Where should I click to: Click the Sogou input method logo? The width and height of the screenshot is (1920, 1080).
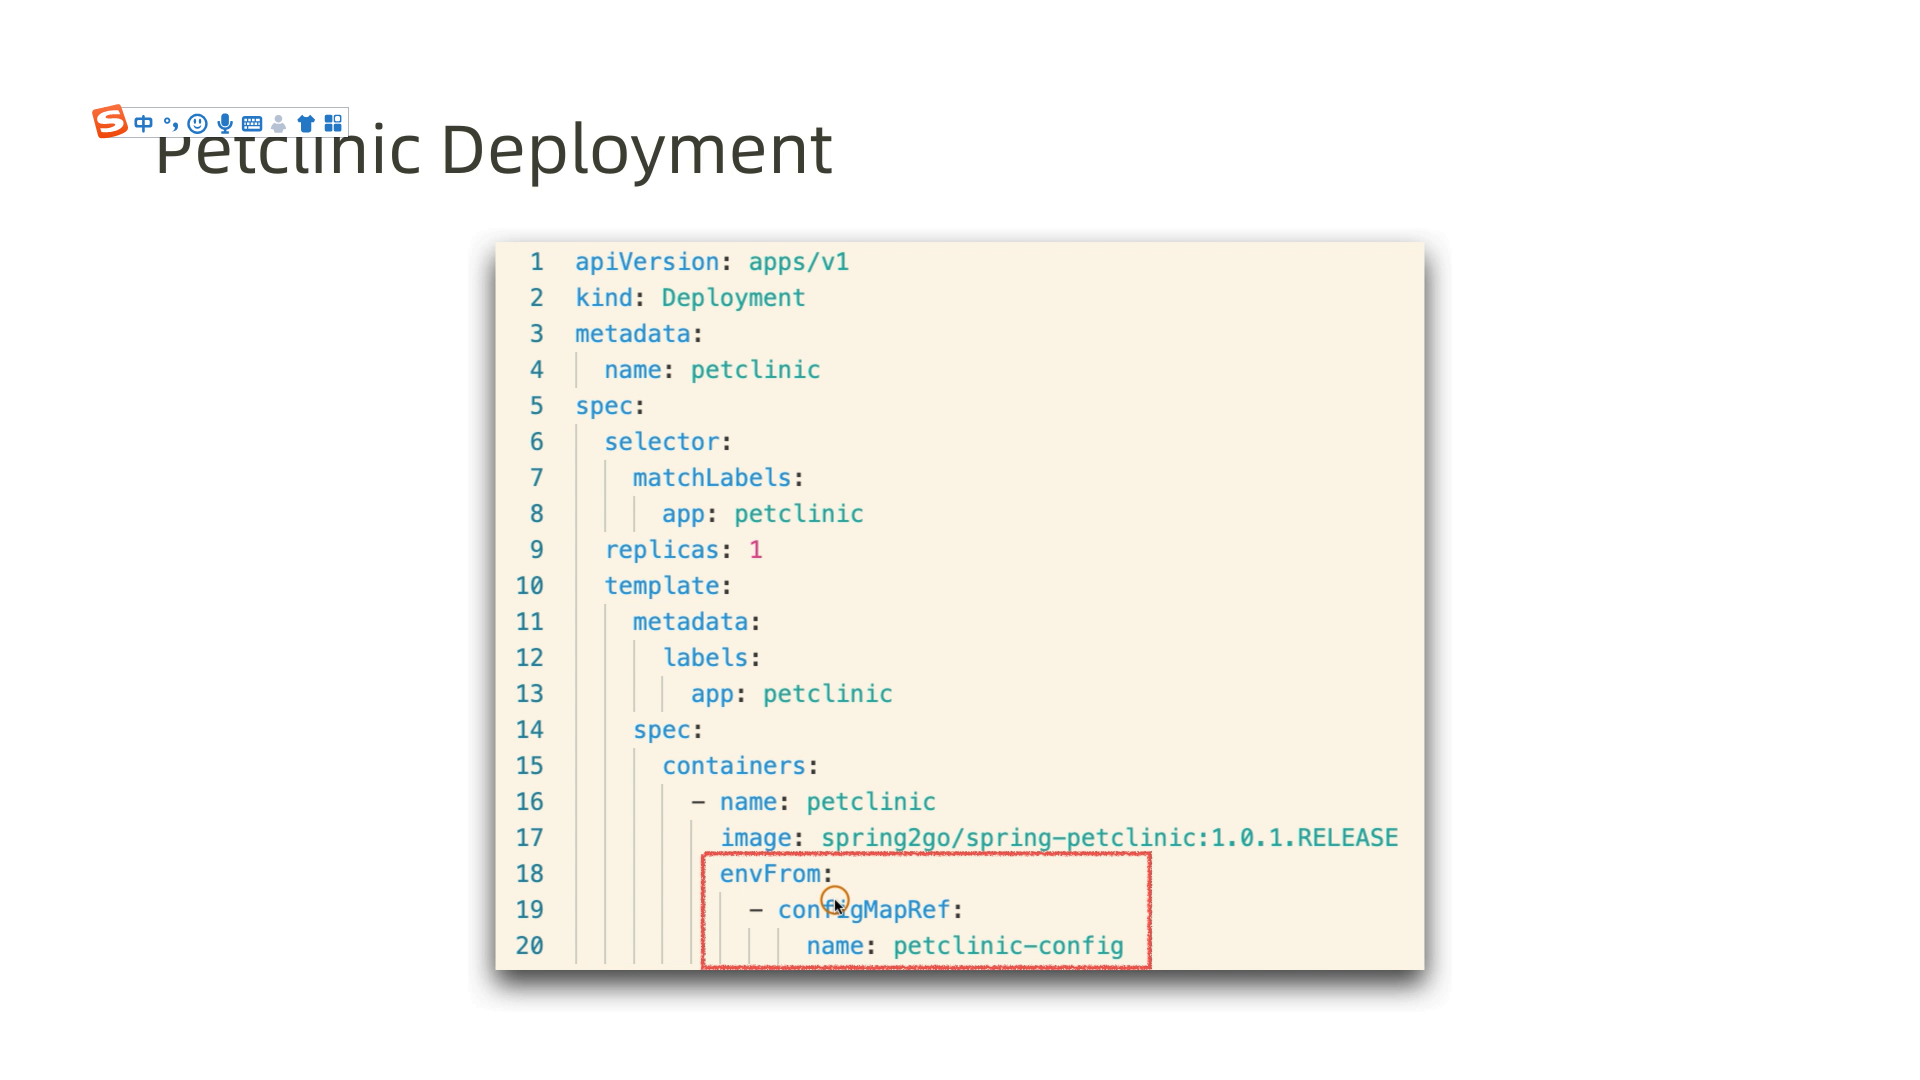click(110, 121)
